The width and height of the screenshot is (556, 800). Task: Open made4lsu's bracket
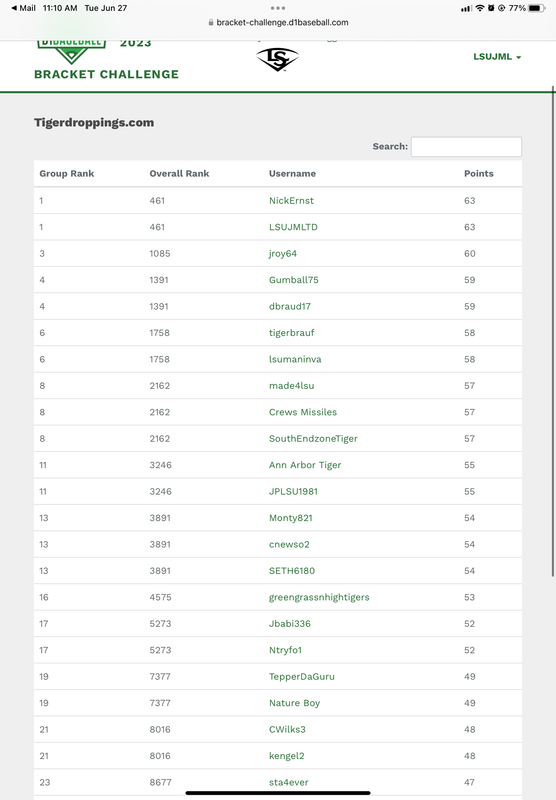pos(292,386)
